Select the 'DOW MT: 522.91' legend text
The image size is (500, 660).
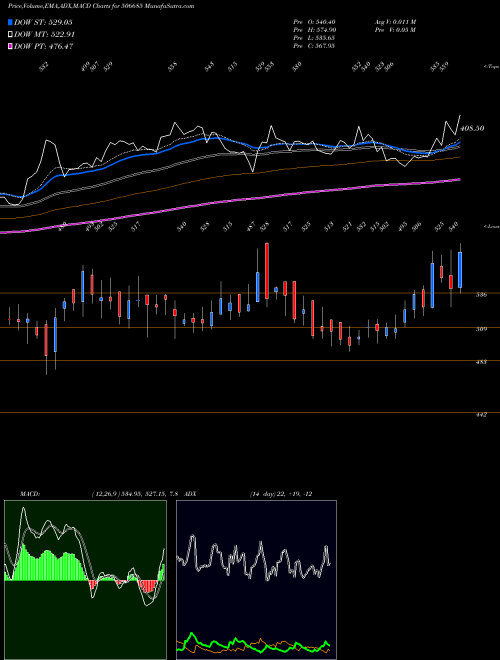coord(44,35)
